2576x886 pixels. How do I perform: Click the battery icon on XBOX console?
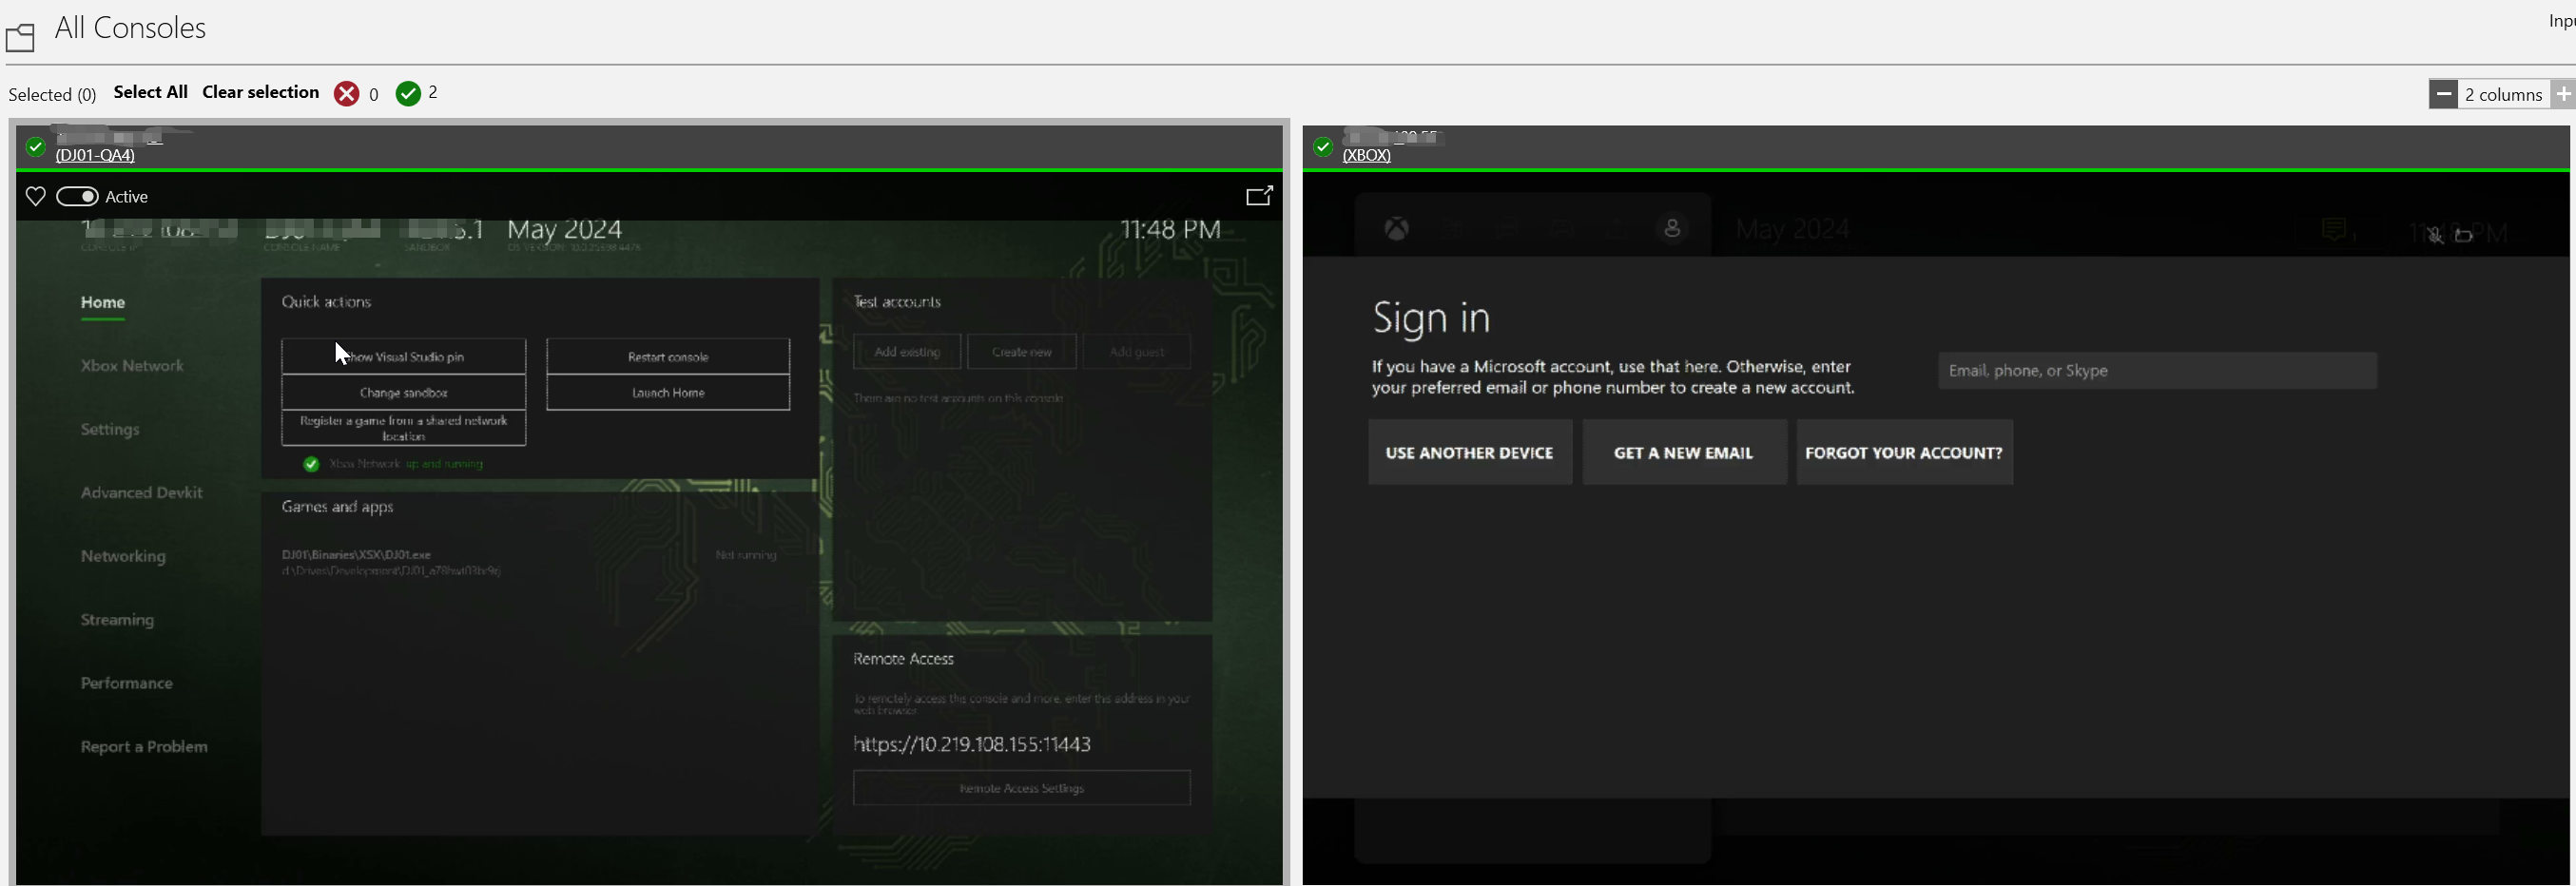[2464, 235]
